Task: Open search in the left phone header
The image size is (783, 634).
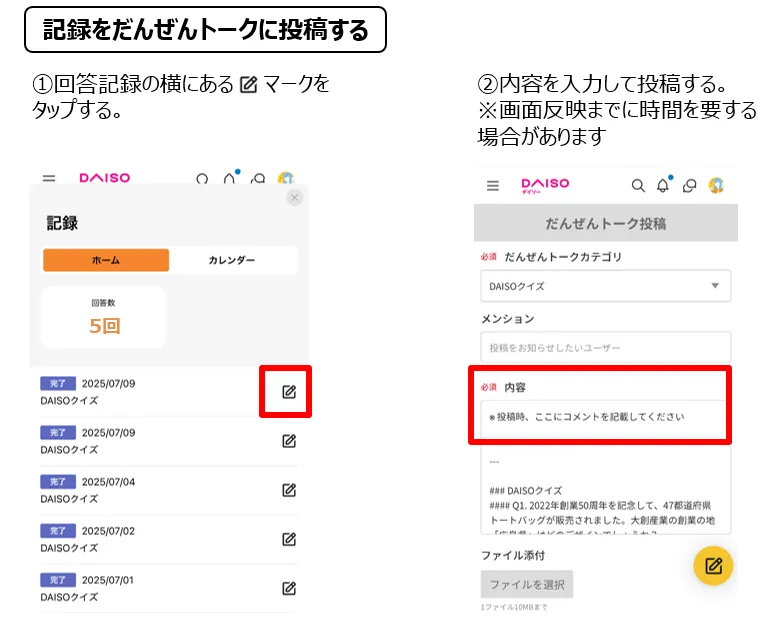Action: pos(202,179)
